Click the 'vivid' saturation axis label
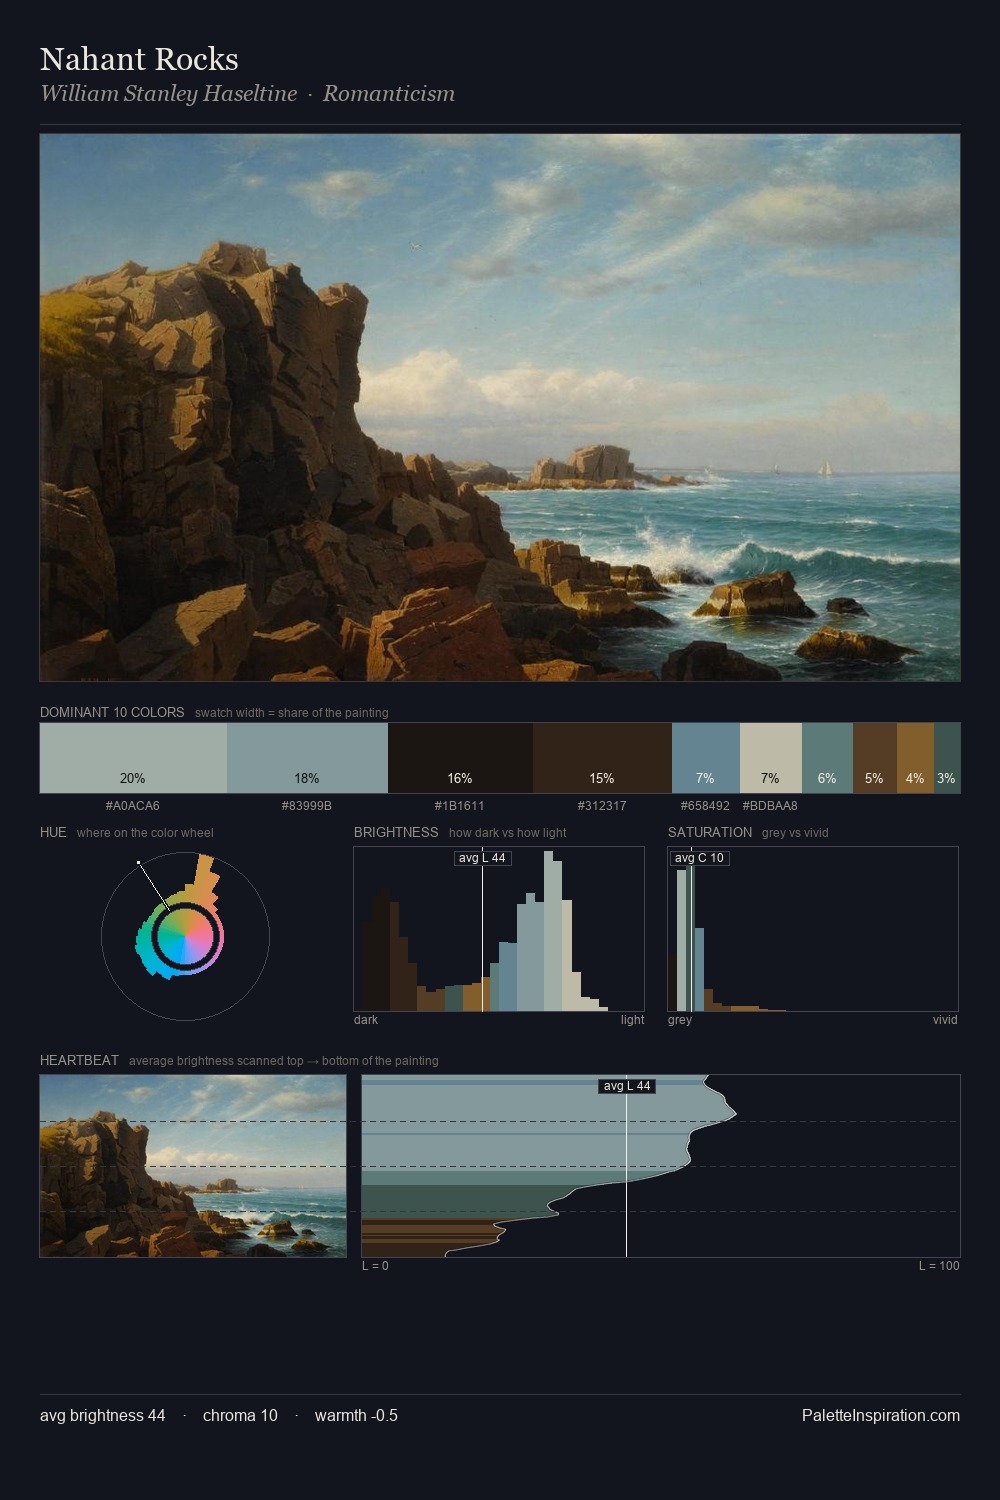1000x1500 pixels. click(x=945, y=1020)
